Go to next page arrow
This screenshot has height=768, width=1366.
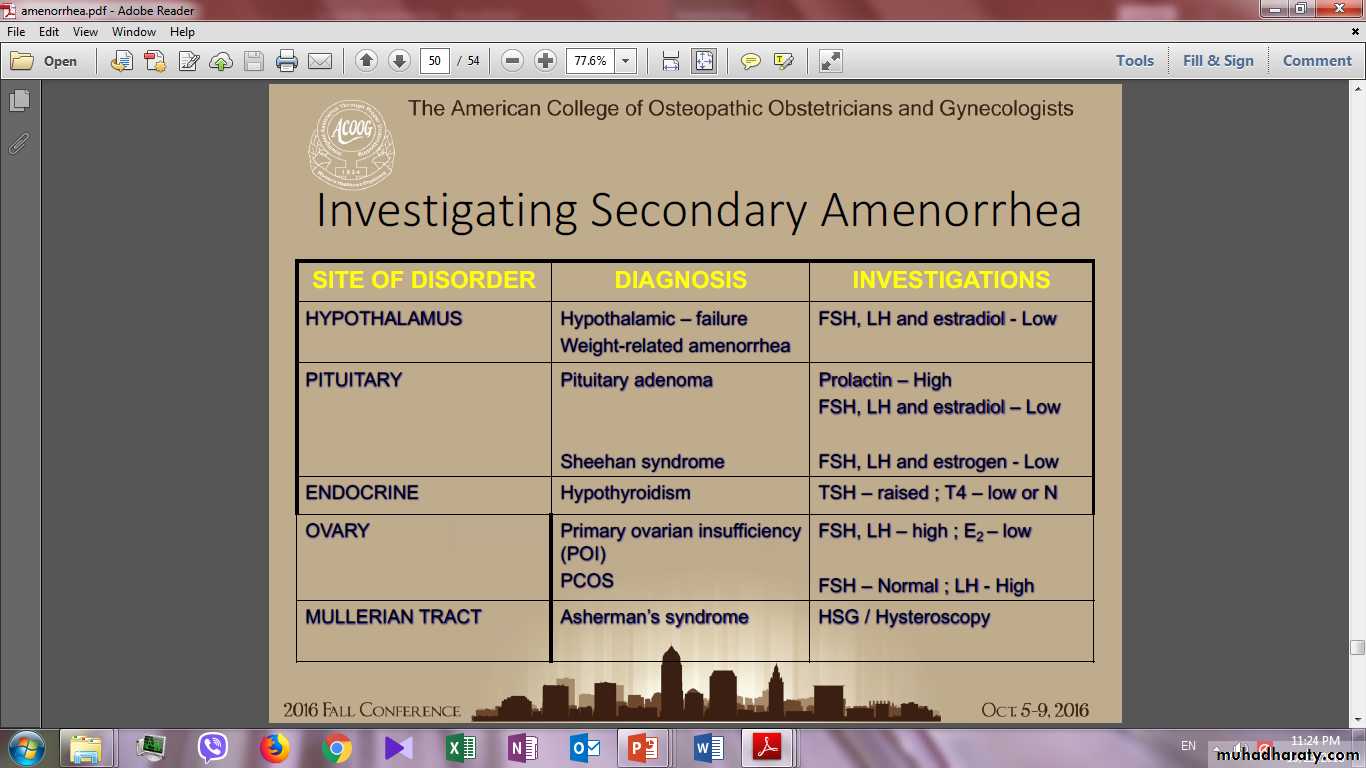point(399,61)
